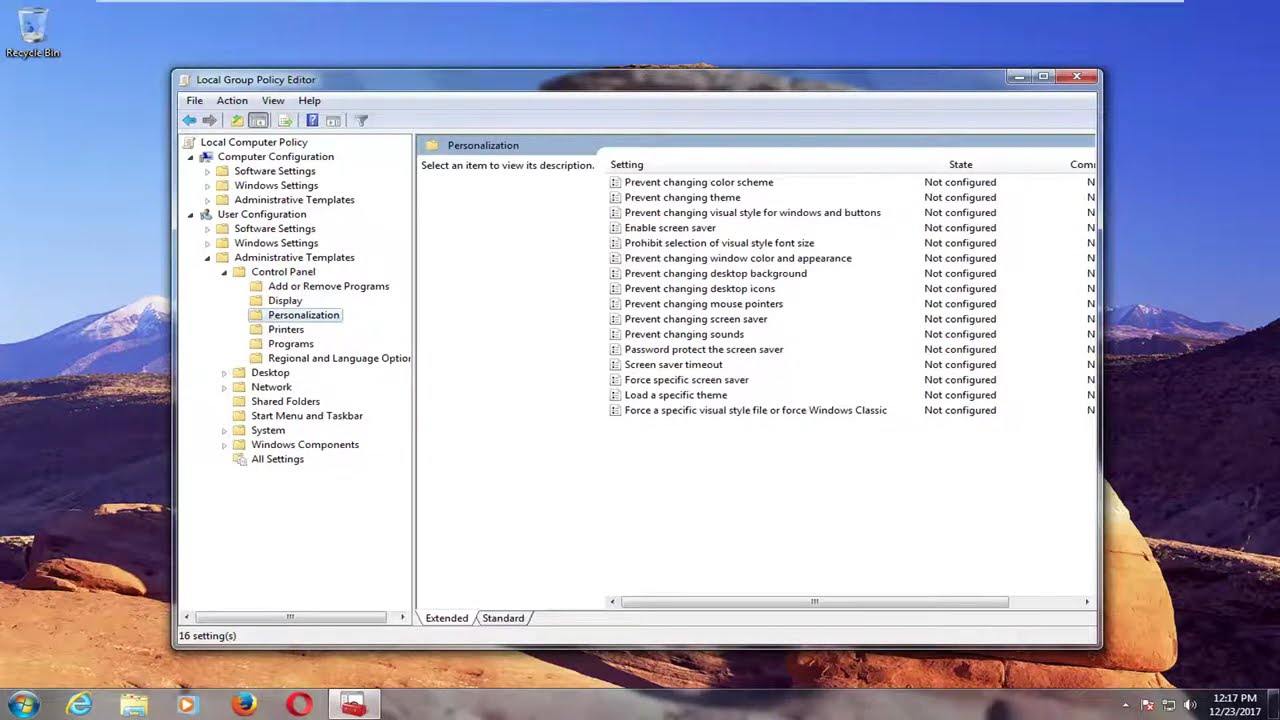The image size is (1280, 720).
Task: Open the Help toolbar icon
Action: (312, 121)
